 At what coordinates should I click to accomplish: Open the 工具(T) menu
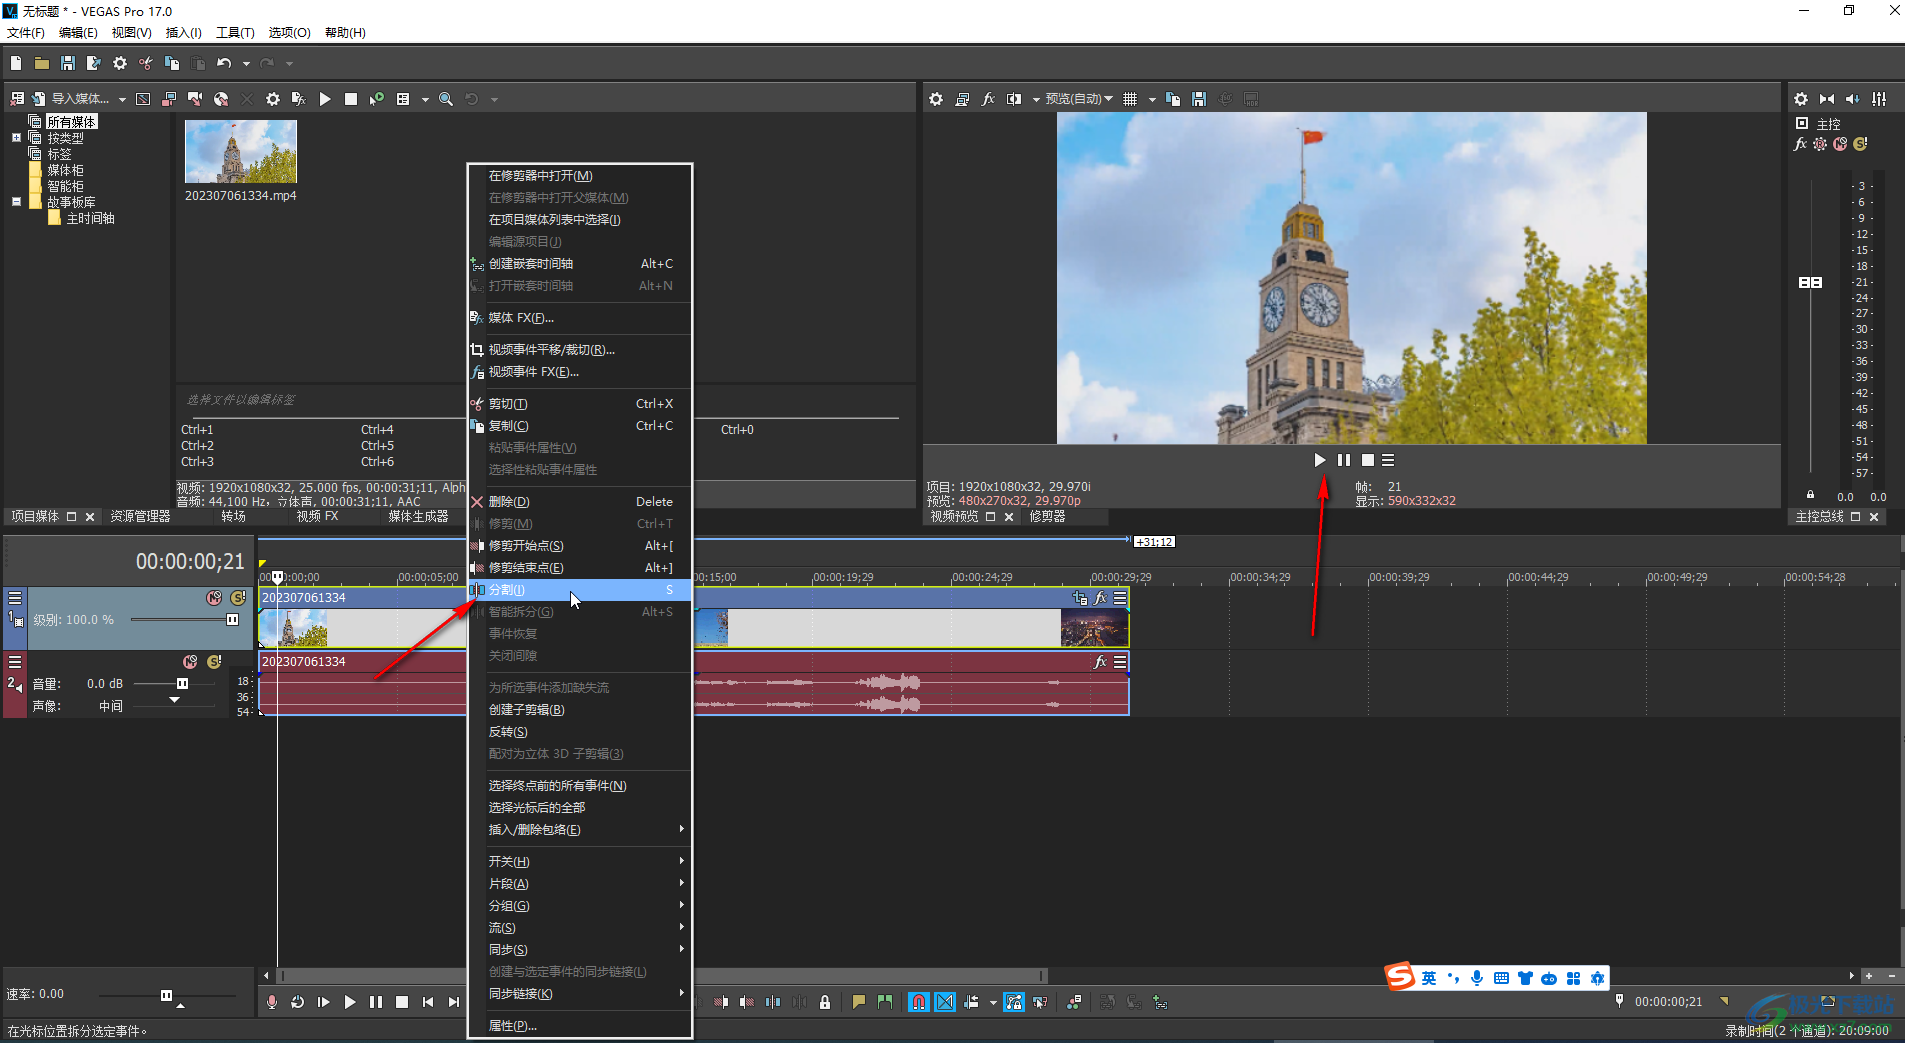tap(235, 33)
